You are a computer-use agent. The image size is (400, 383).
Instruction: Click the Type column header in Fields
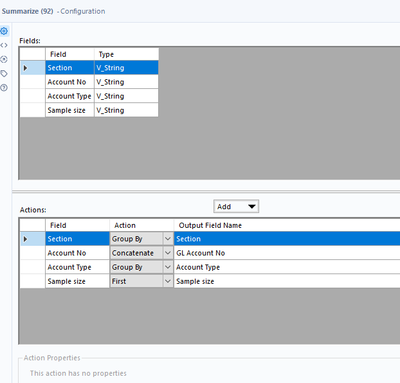tap(127, 54)
